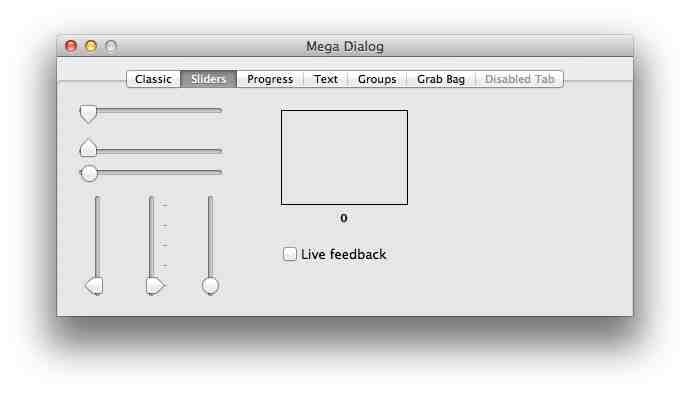
Task: Select the Sliders tab
Action: pos(209,79)
